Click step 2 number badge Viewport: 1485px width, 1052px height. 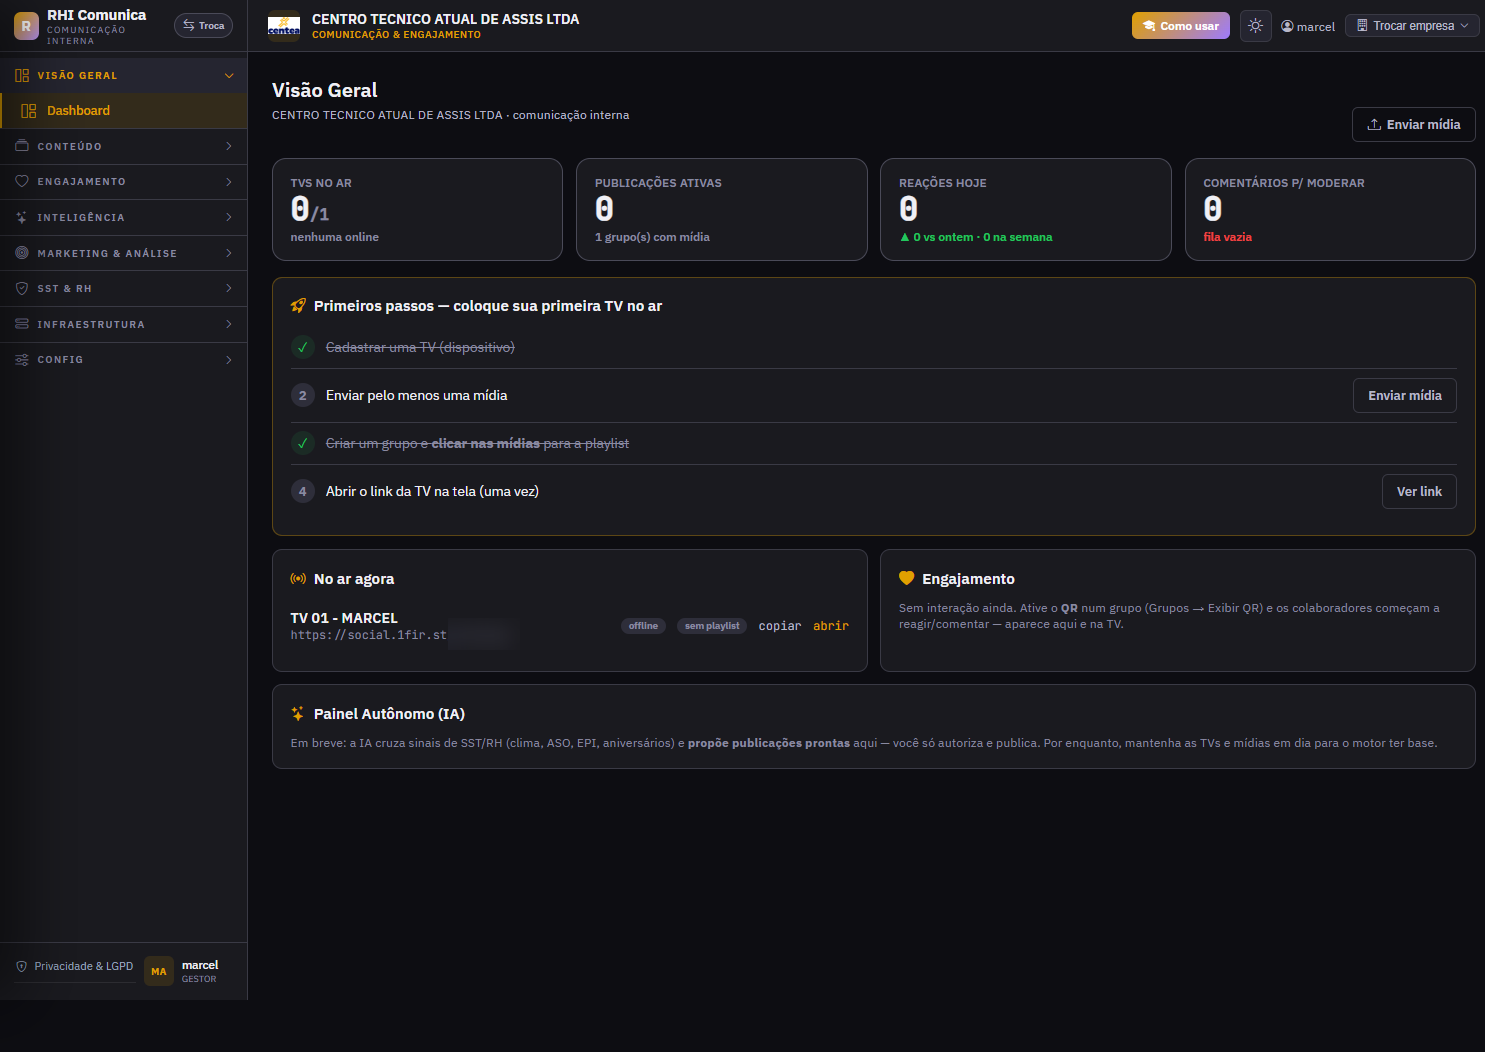click(303, 395)
